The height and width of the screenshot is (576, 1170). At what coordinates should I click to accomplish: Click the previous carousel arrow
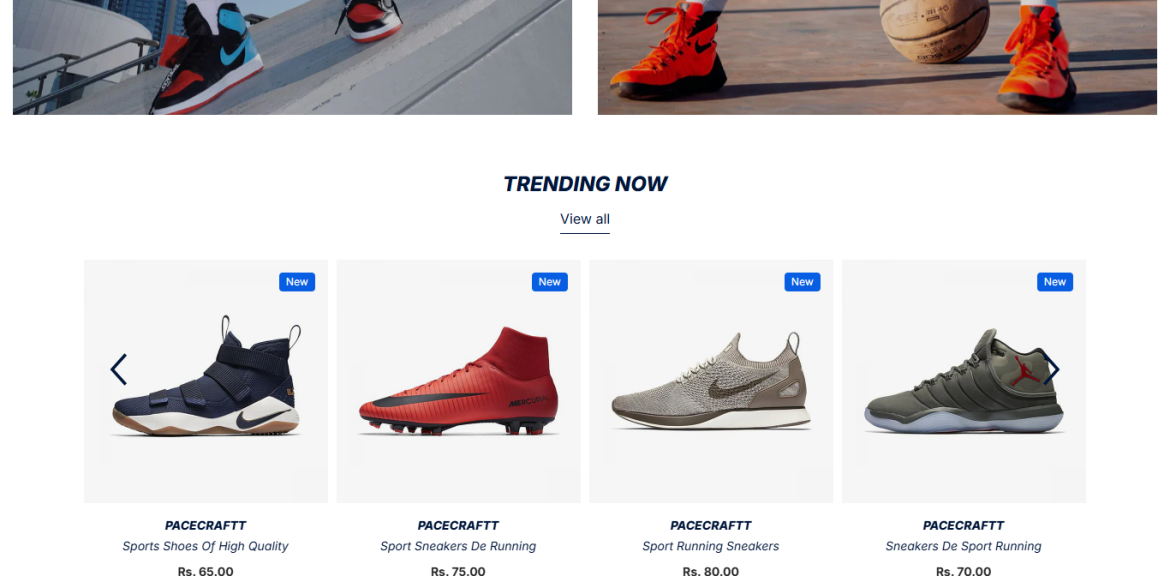tap(119, 369)
